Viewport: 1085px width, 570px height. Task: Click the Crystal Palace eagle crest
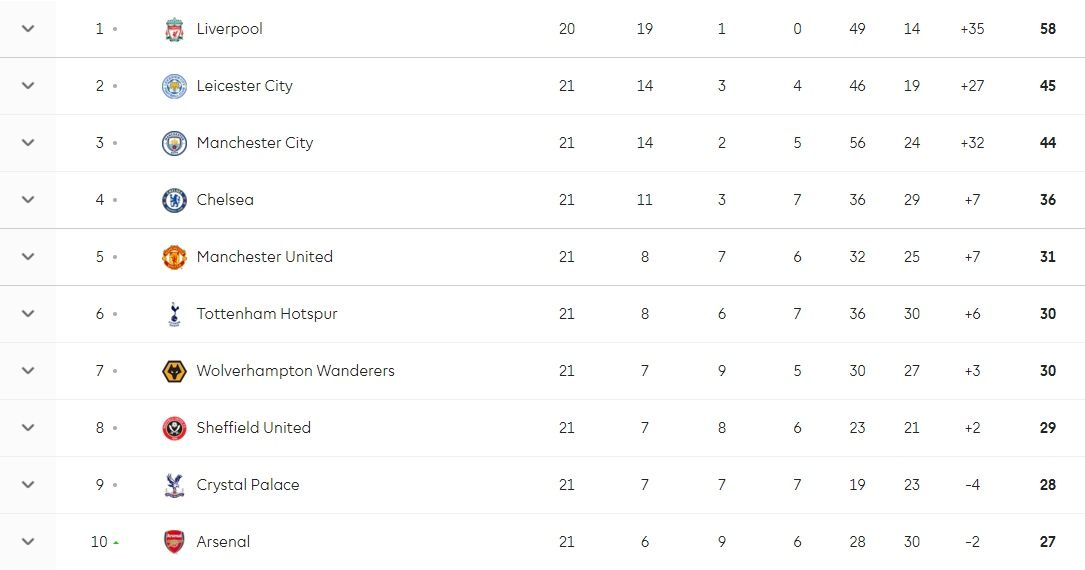(x=174, y=485)
